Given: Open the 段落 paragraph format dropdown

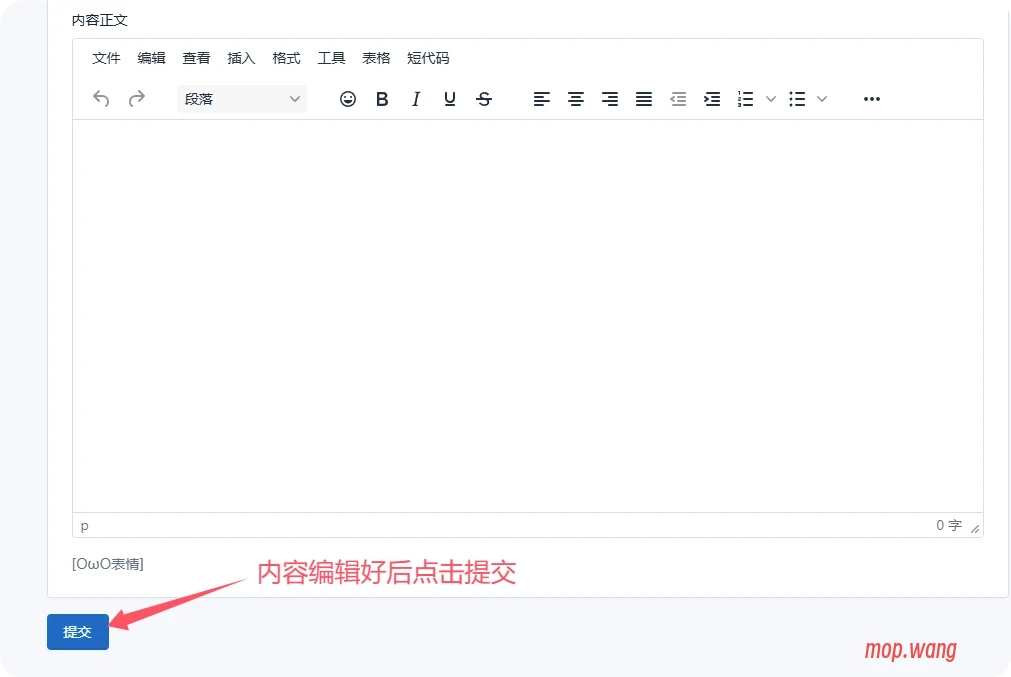Looking at the screenshot, I should click(242, 99).
